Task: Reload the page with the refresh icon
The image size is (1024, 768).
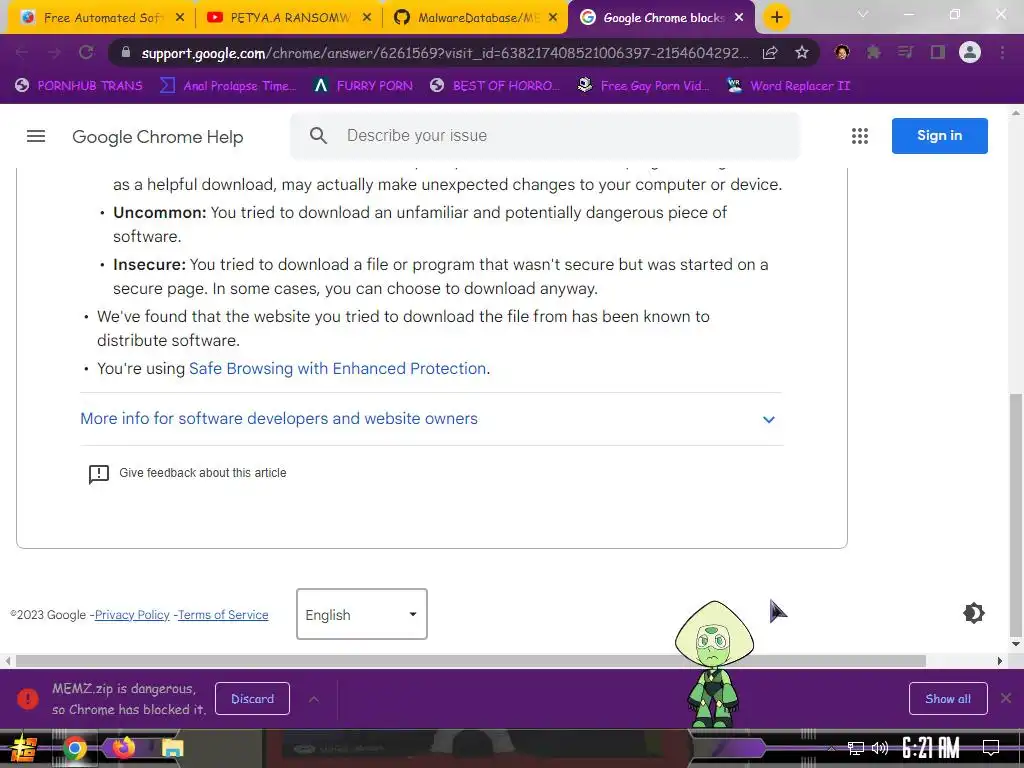Action: [86, 52]
